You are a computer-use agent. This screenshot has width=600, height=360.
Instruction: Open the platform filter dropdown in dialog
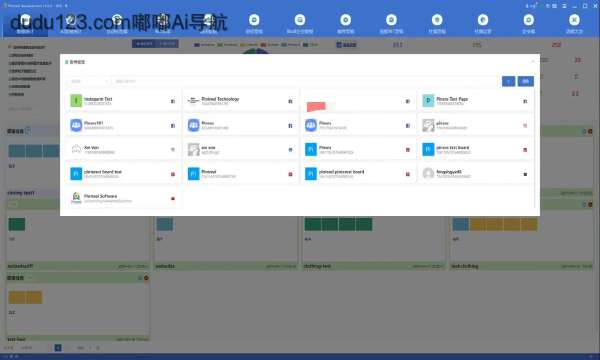click(x=88, y=81)
